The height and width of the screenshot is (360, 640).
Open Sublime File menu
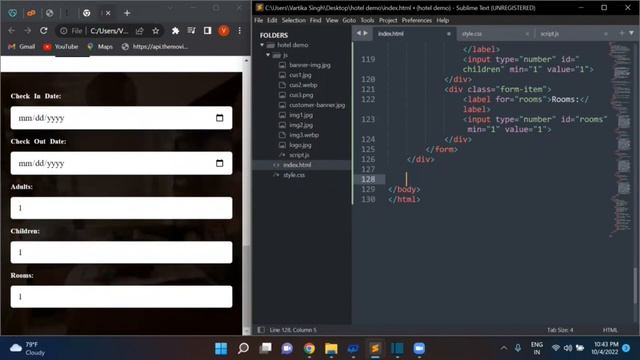[259, 20]
